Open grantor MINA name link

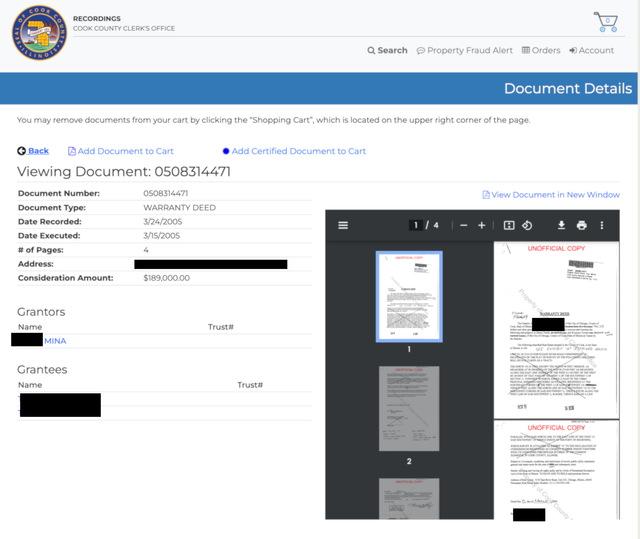[55, 341]
